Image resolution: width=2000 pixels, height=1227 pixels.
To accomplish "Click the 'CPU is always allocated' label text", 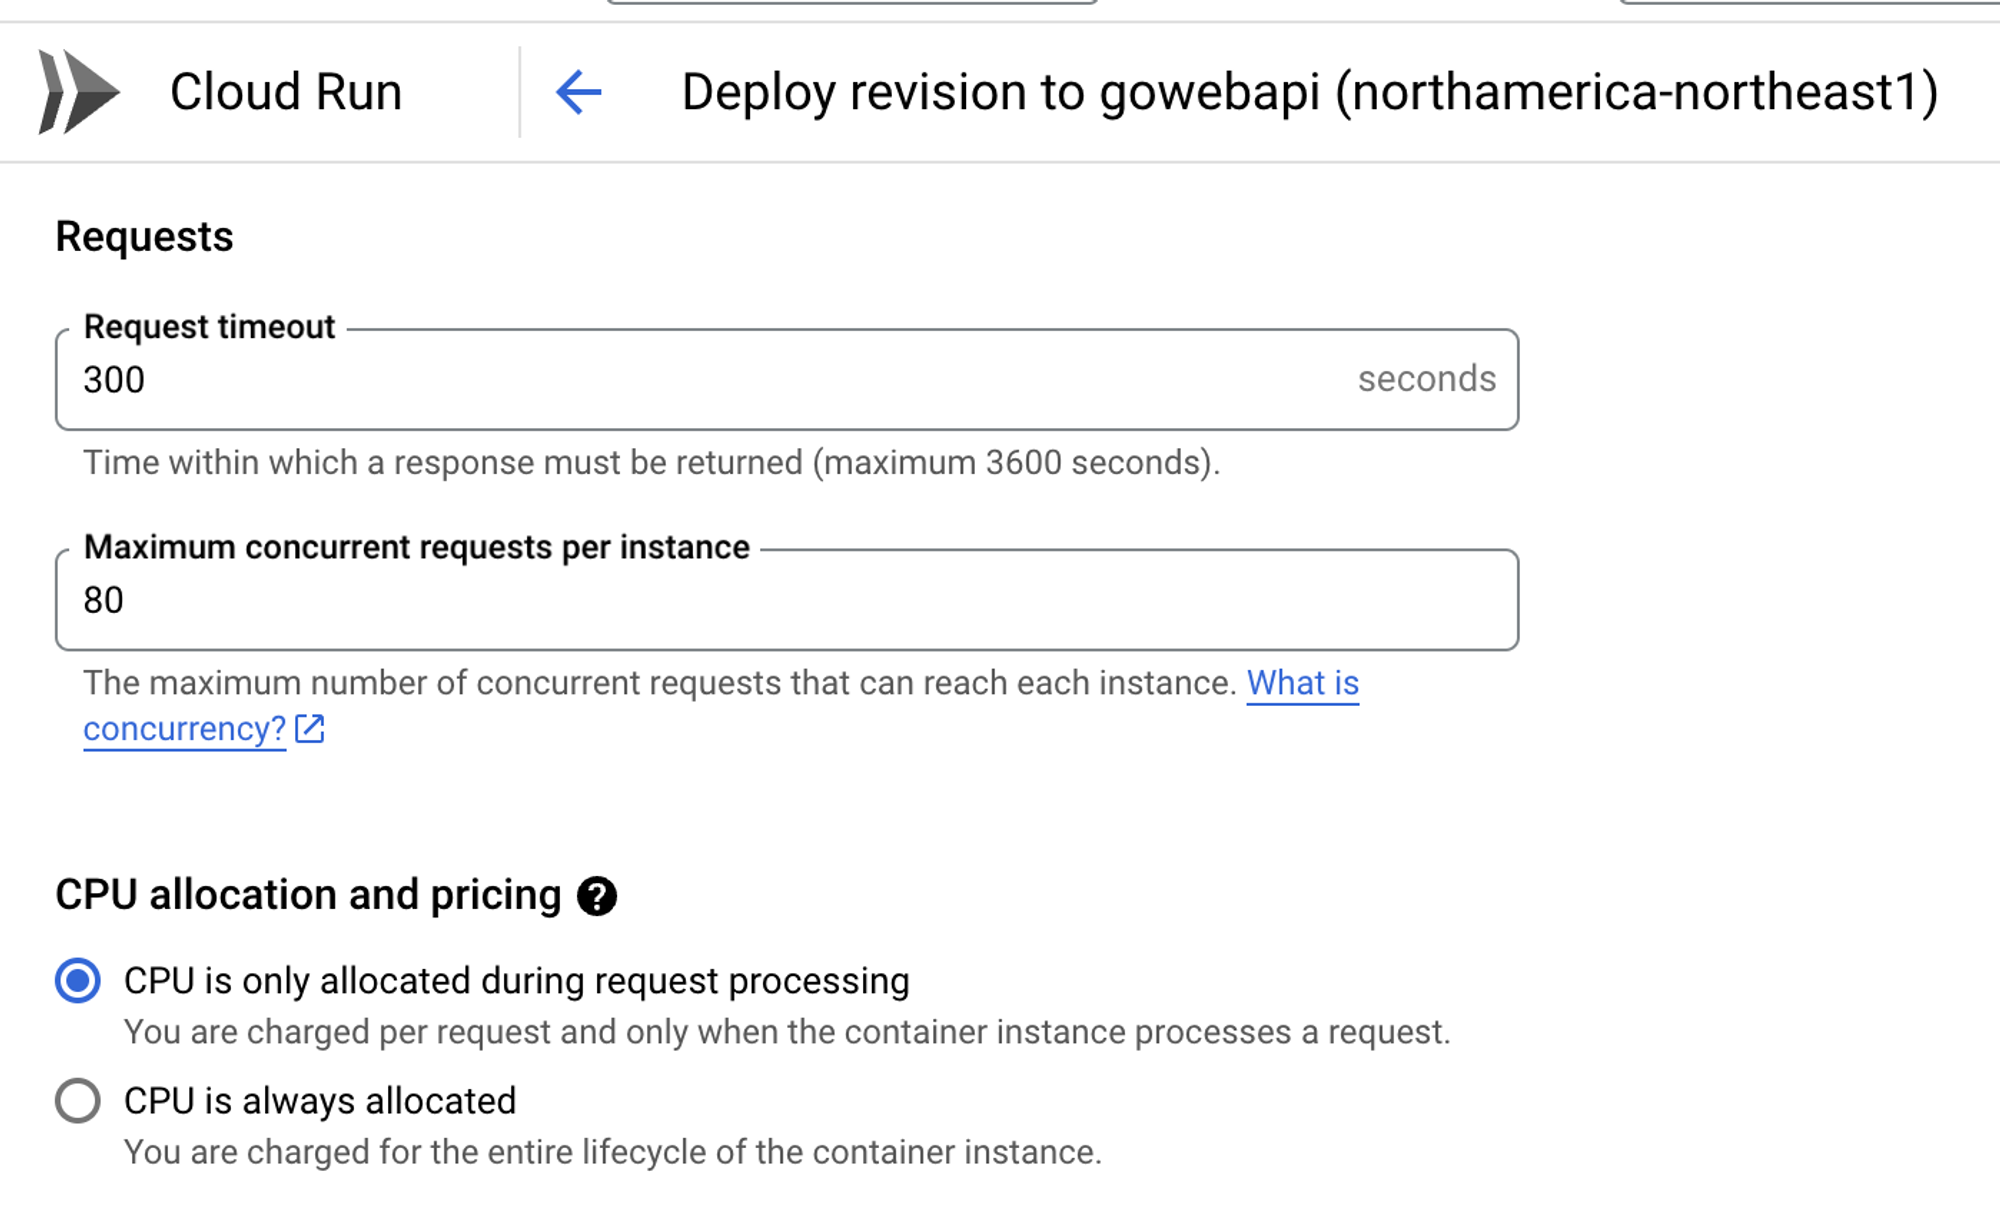I will pos(320,1101).
